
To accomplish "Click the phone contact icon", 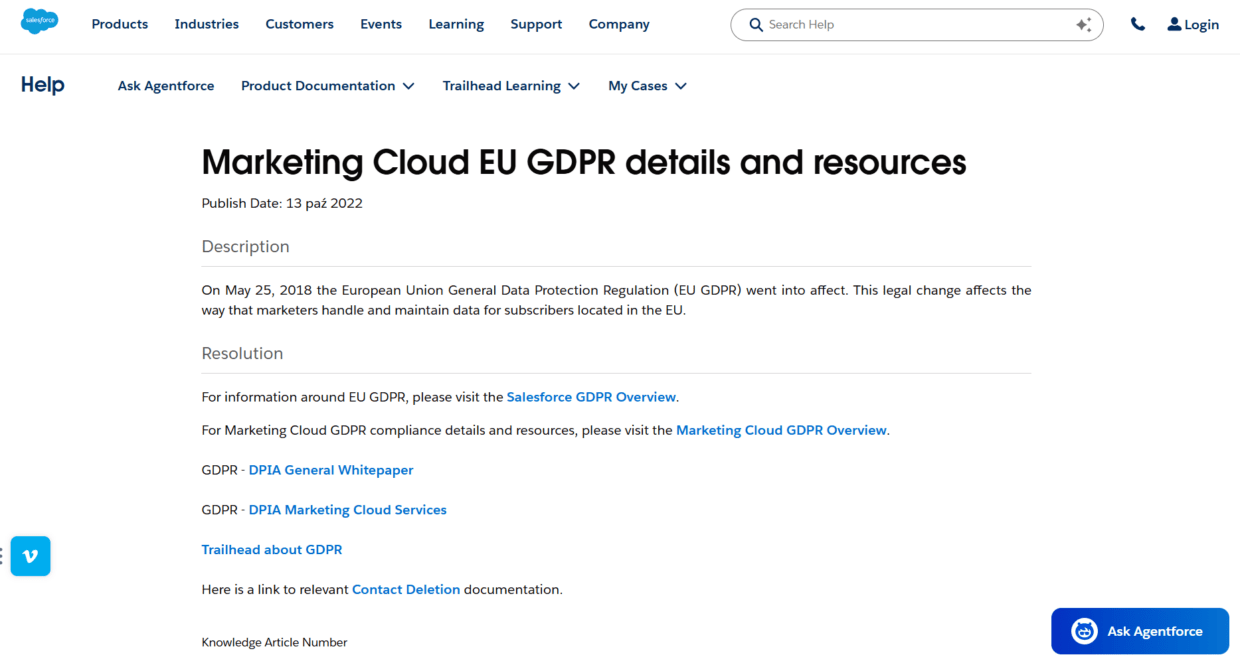I will coord(1138,24).
